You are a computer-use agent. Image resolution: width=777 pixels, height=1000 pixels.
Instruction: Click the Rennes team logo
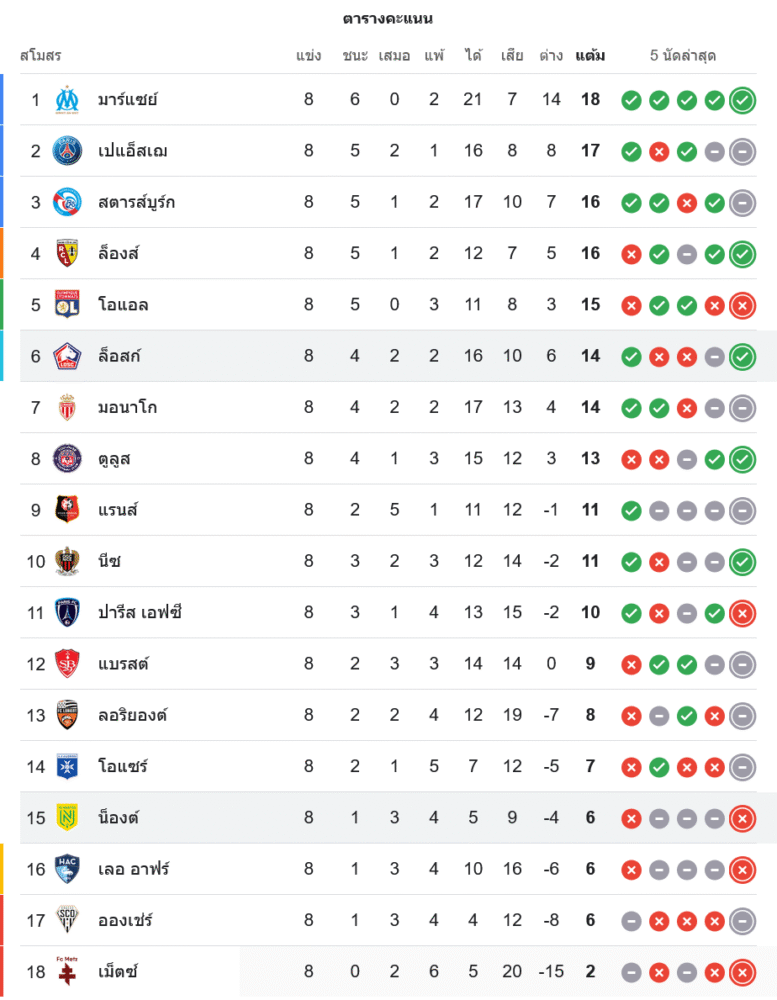[x=67, y=510]
